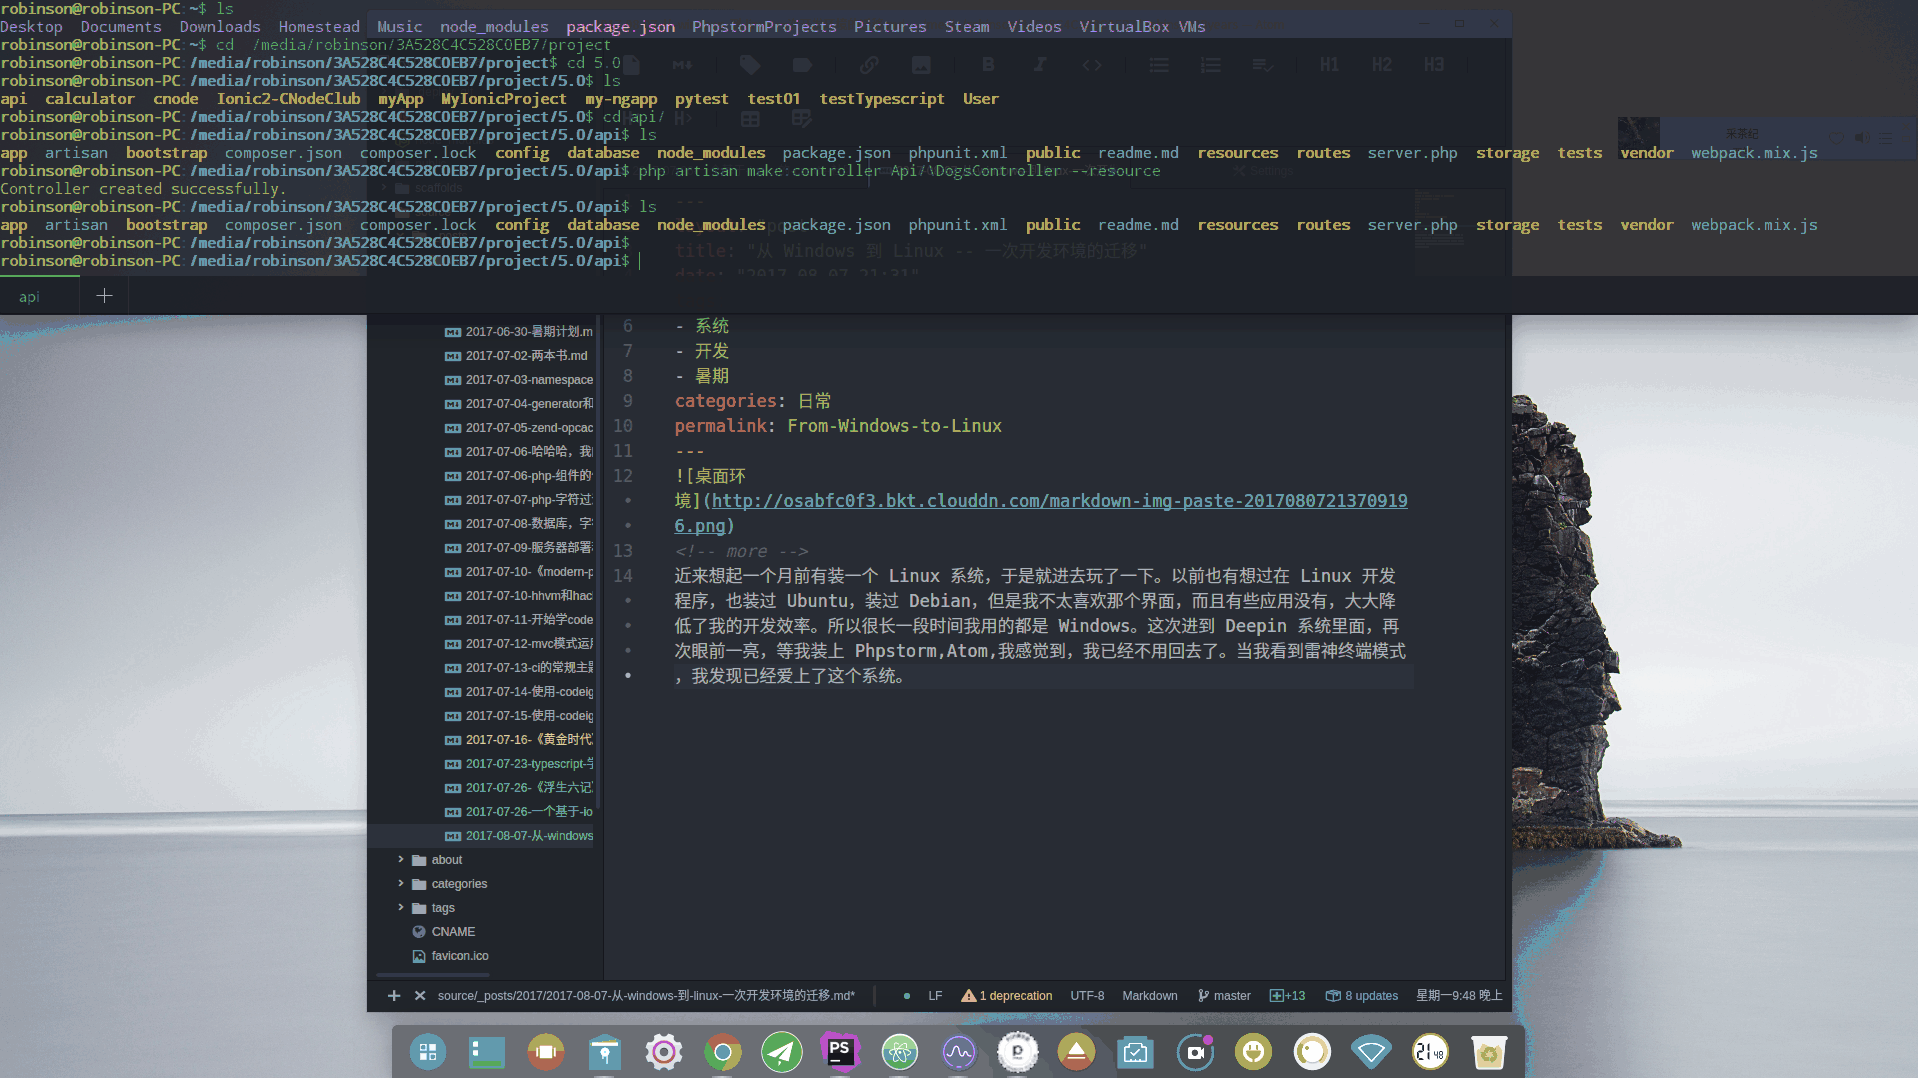Screen dimensions: 1918x1078
Task: Launch Atom editor from the dock
Action: tap(899, 1052)
